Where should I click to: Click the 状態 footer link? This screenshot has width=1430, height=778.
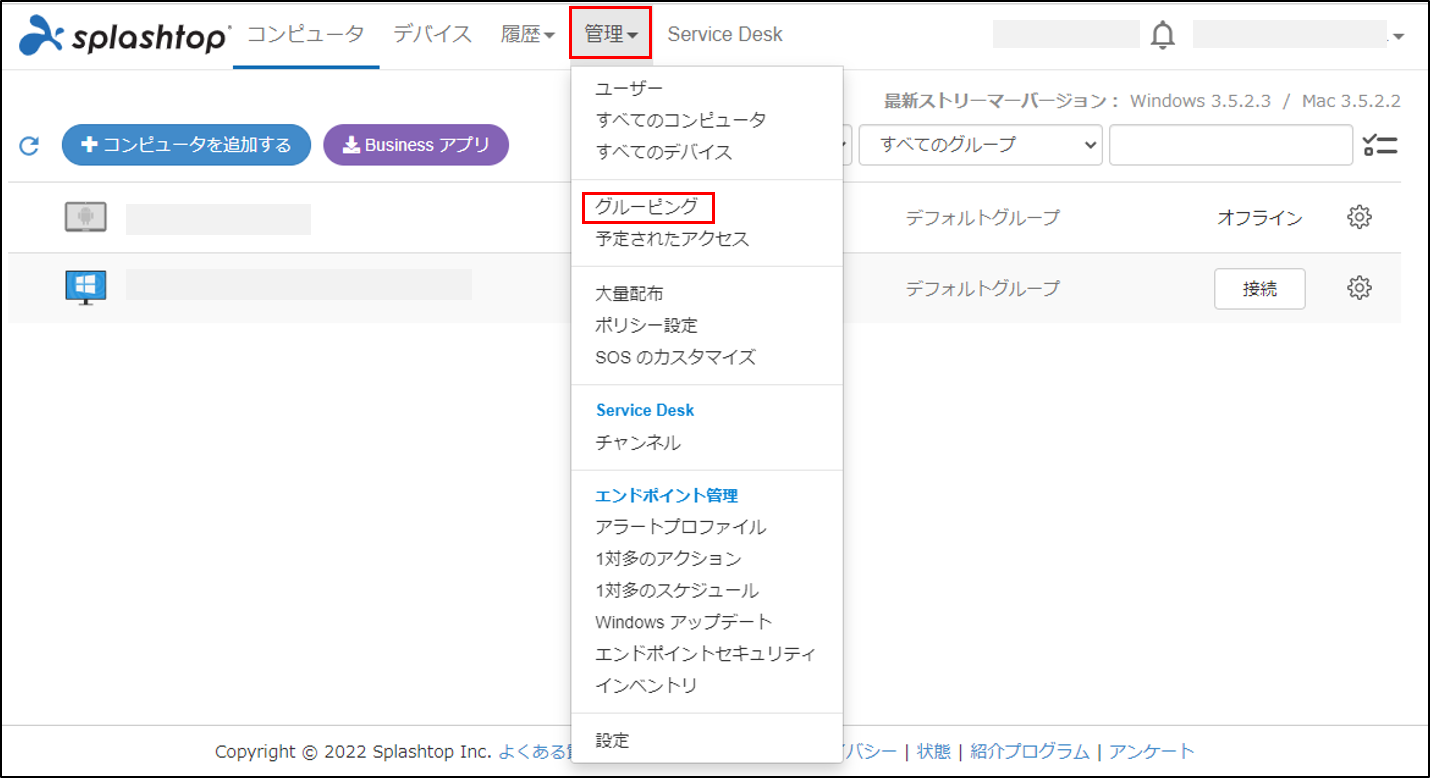[934, 752]
